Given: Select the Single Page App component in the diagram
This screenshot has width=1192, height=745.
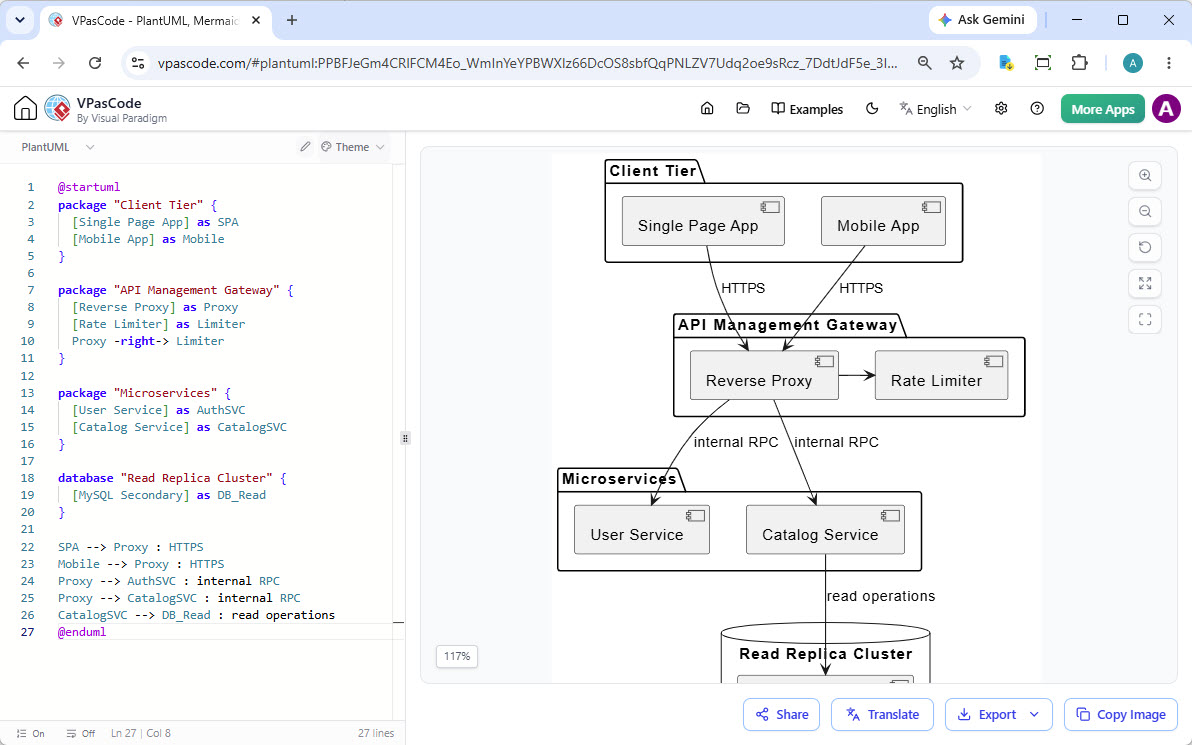Looking at the screenshot, I should (x=703, y=221).
